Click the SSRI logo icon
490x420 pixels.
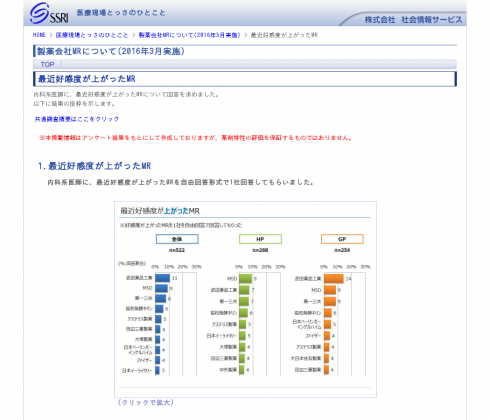49,13
